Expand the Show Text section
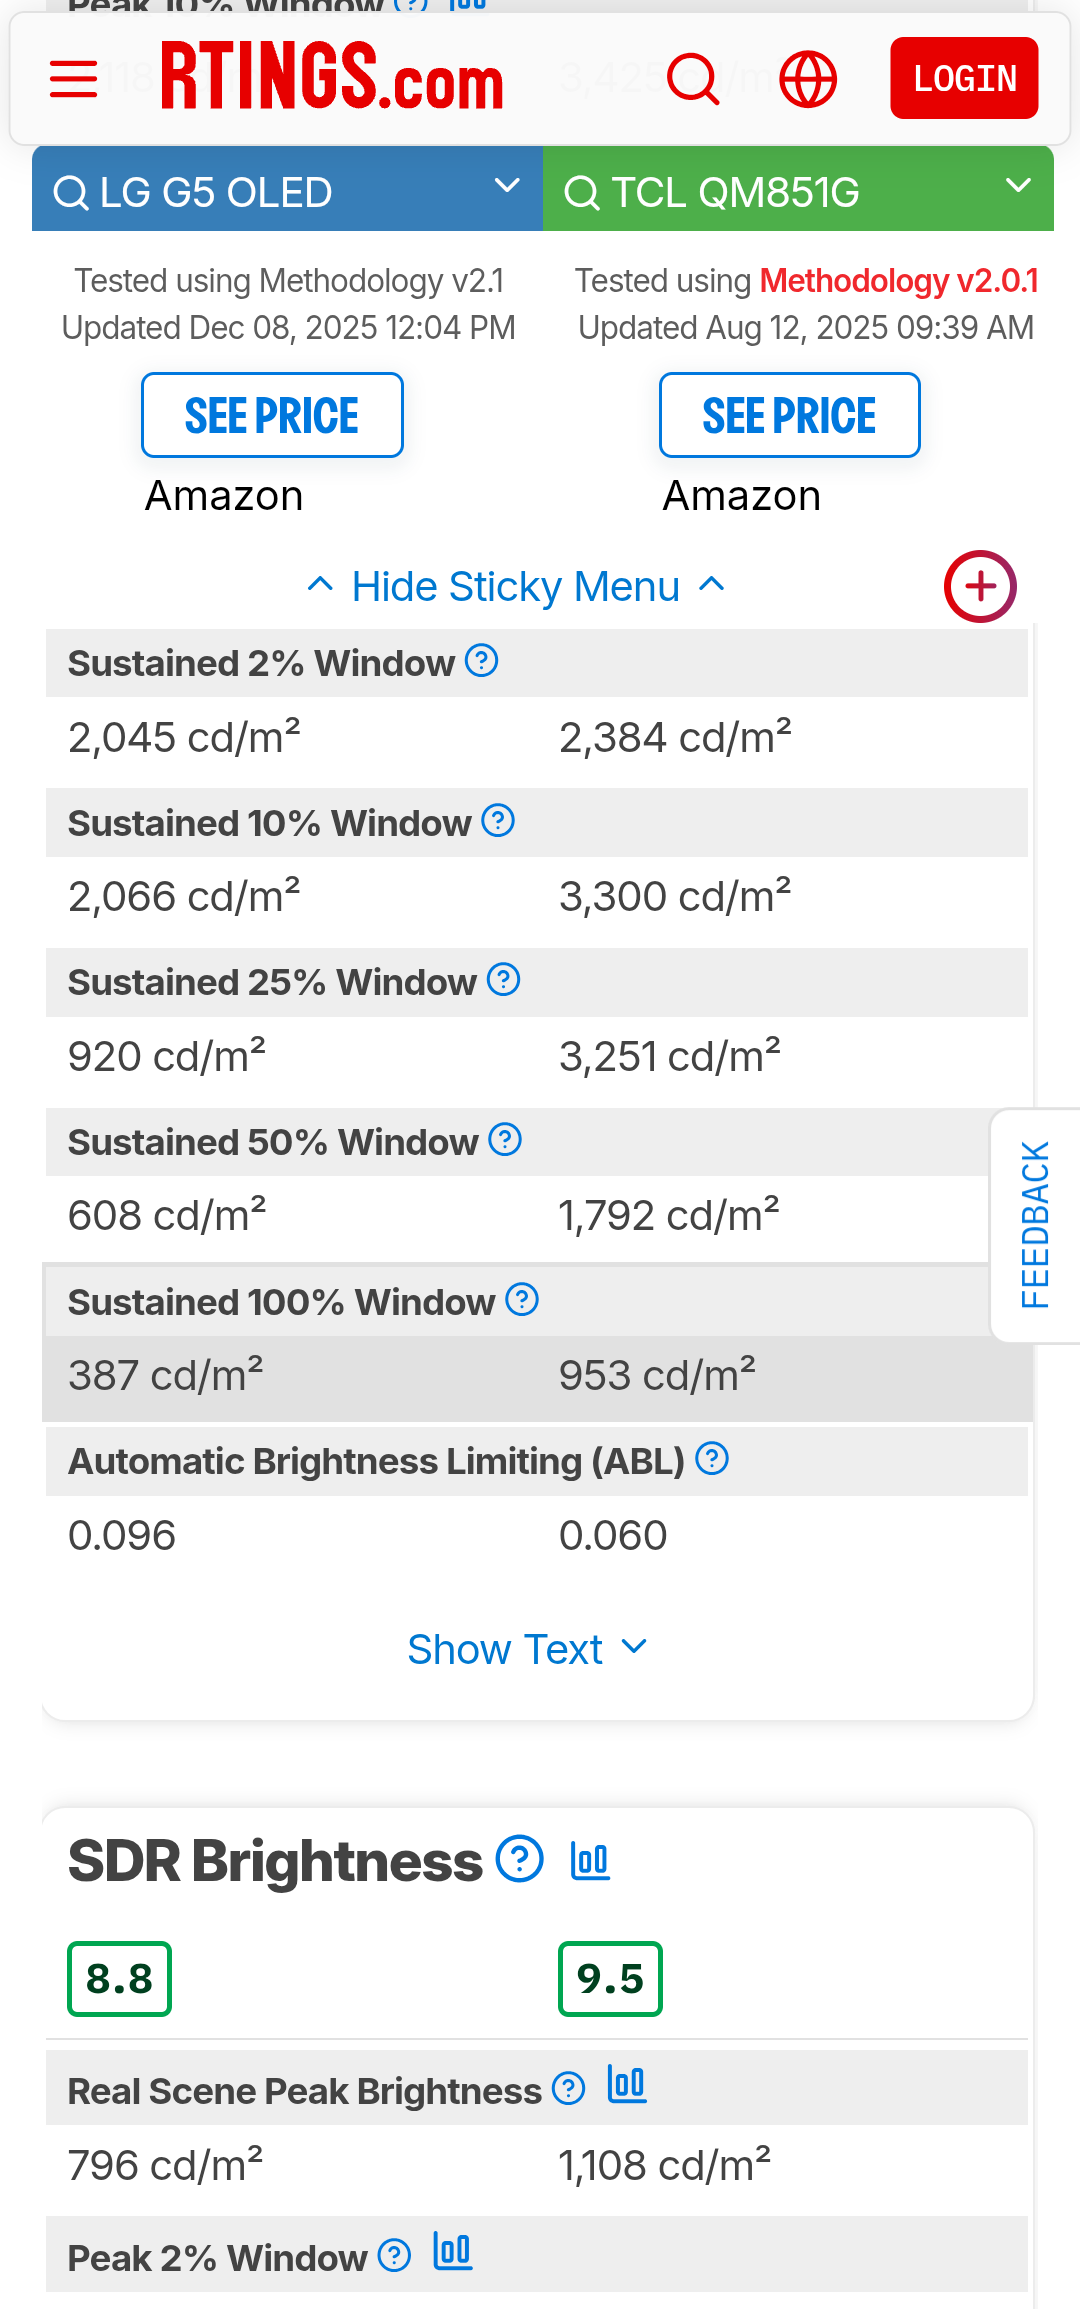The width and height of the screenshot is (1080, 2309). 527,1649
